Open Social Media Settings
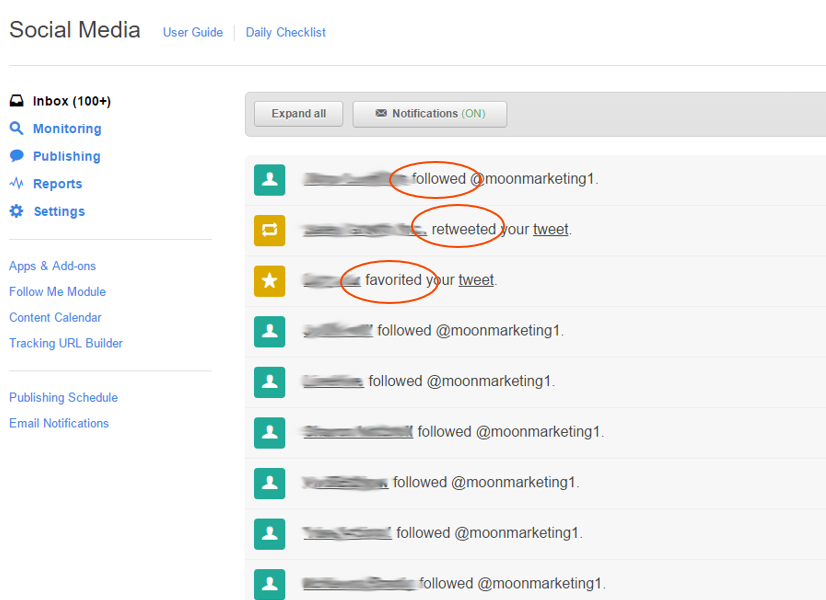Image resolution: width=826 pixels, height=600 pixels. [x=59, y=211]
